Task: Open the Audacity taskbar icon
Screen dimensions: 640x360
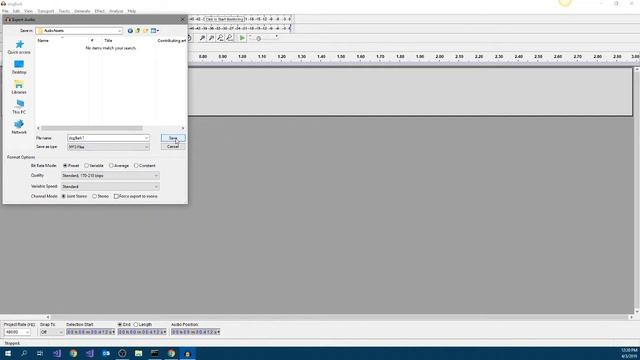Action: point(187,353)
